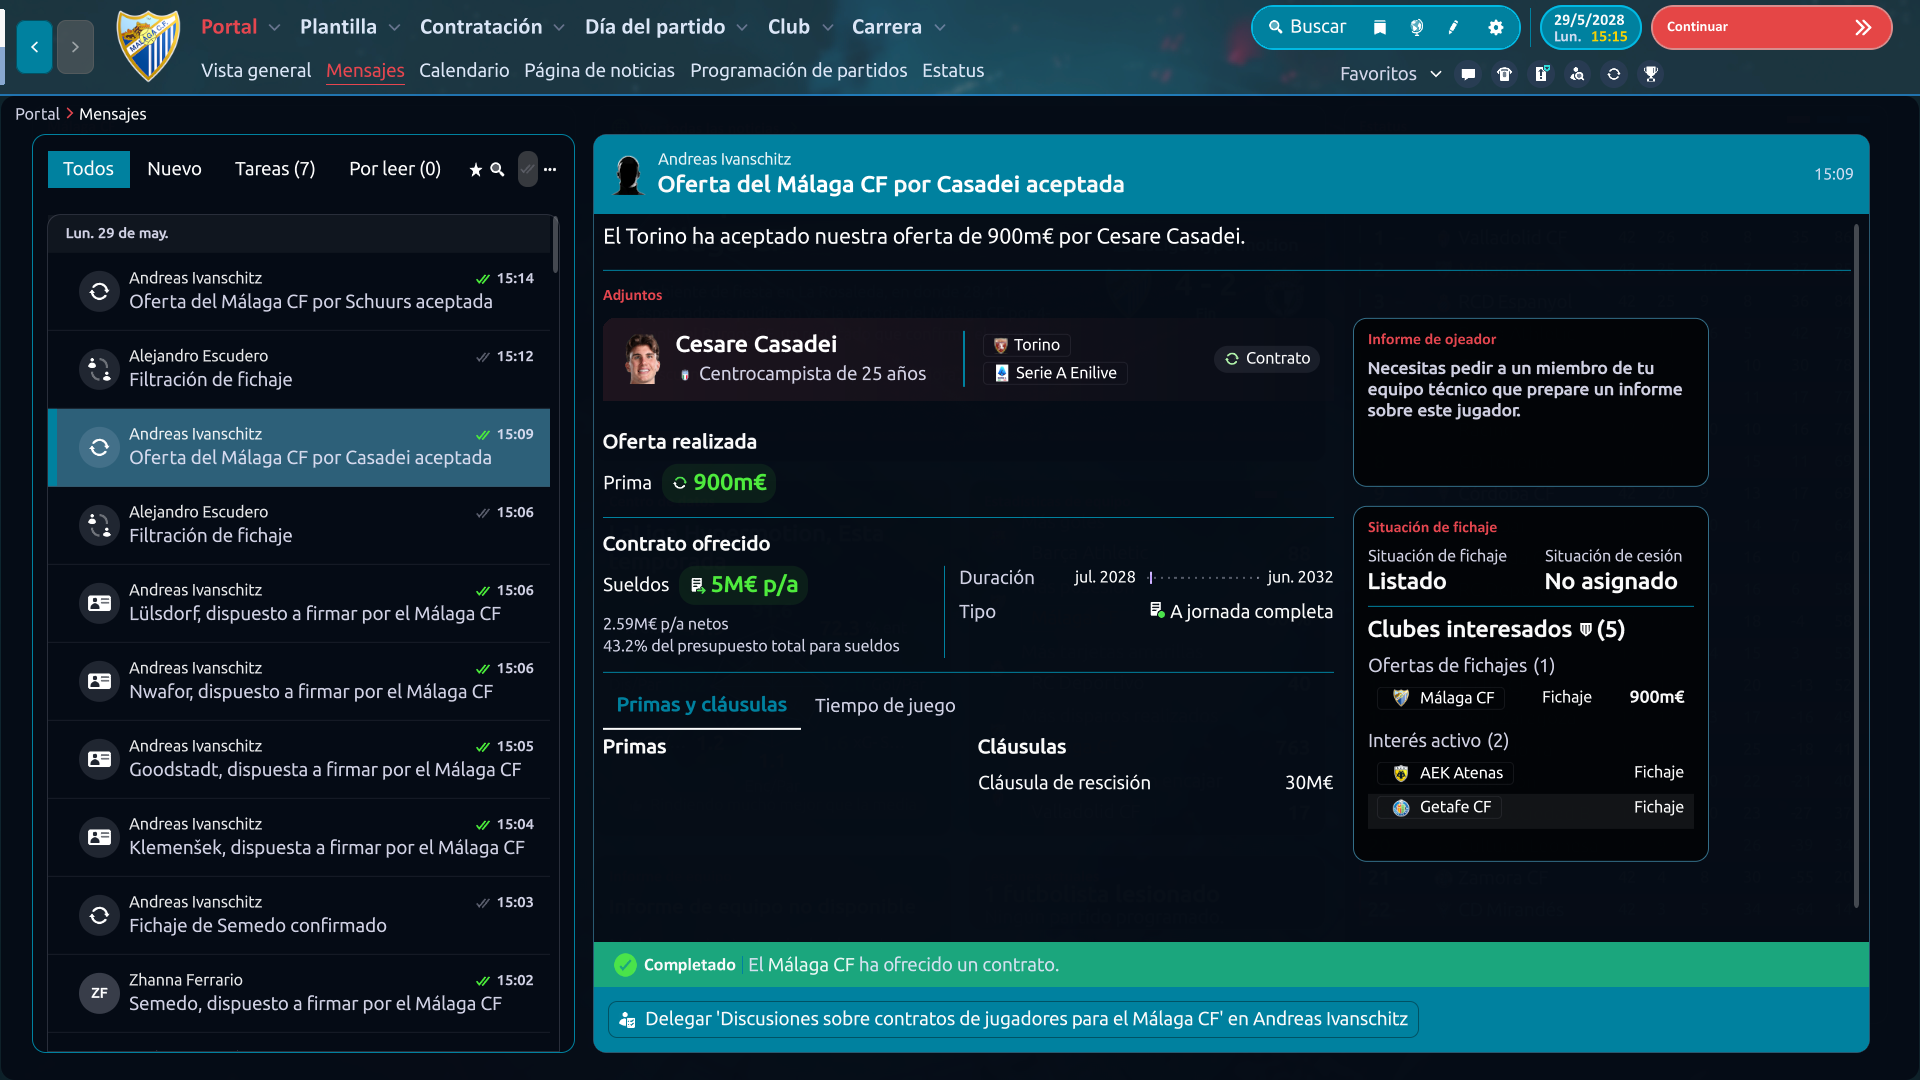Click the shirt shortcut icon near Favoritos
This screenshot has height=1080, width=1920.
(x=1504, y=74)
